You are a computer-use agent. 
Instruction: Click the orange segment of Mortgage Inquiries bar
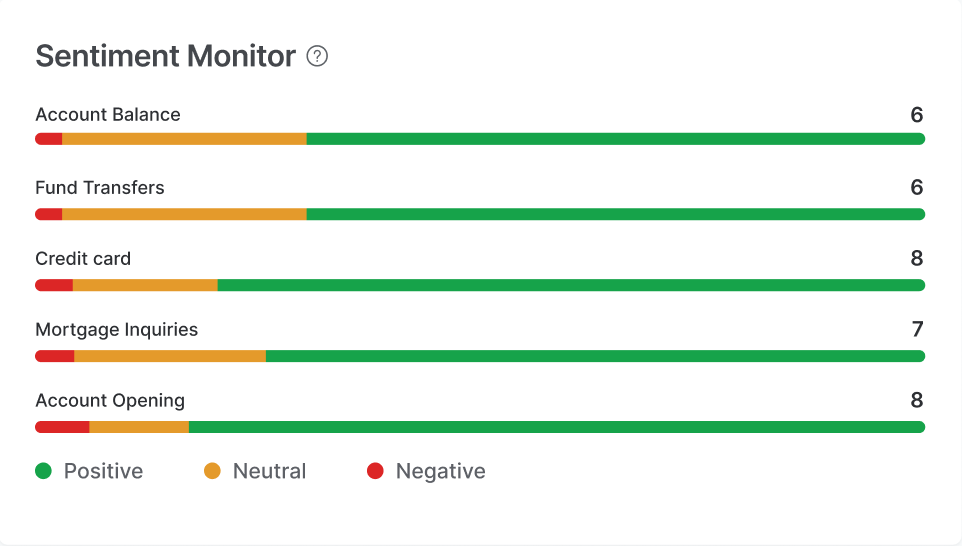coord(170,356)
